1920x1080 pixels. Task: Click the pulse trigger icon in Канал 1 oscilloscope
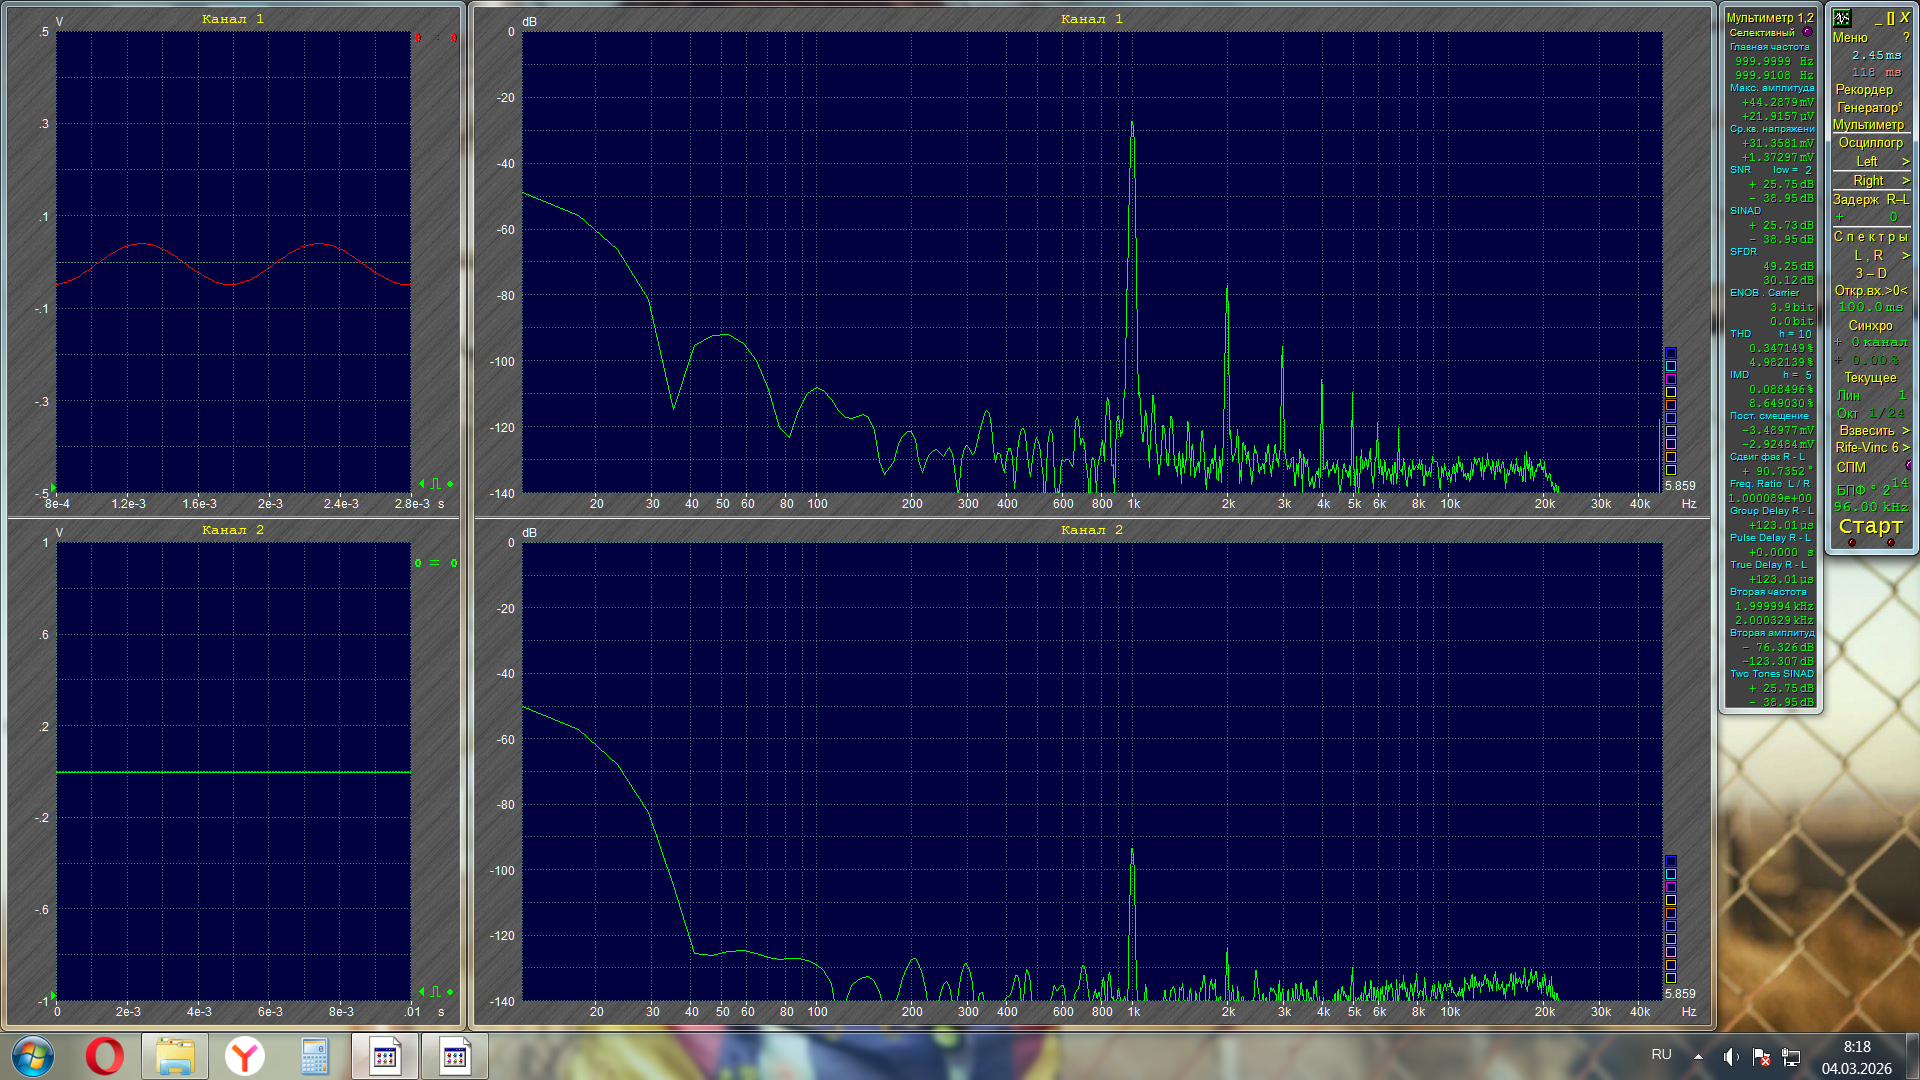(x=435, y=484)
